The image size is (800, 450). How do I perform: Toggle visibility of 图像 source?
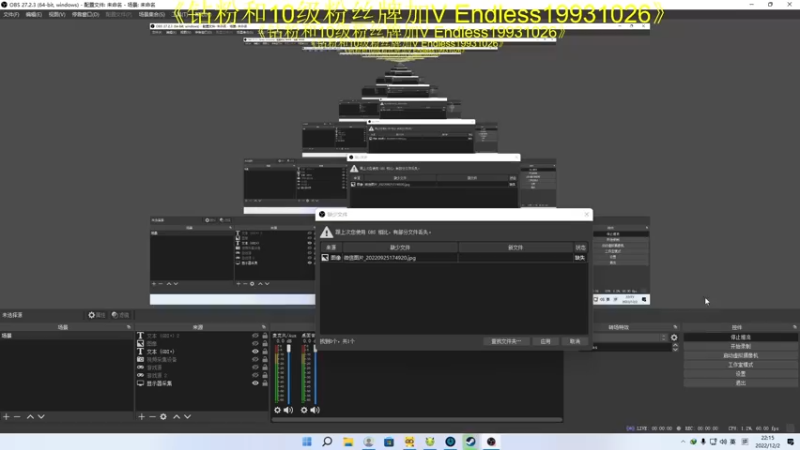(255, 344)
